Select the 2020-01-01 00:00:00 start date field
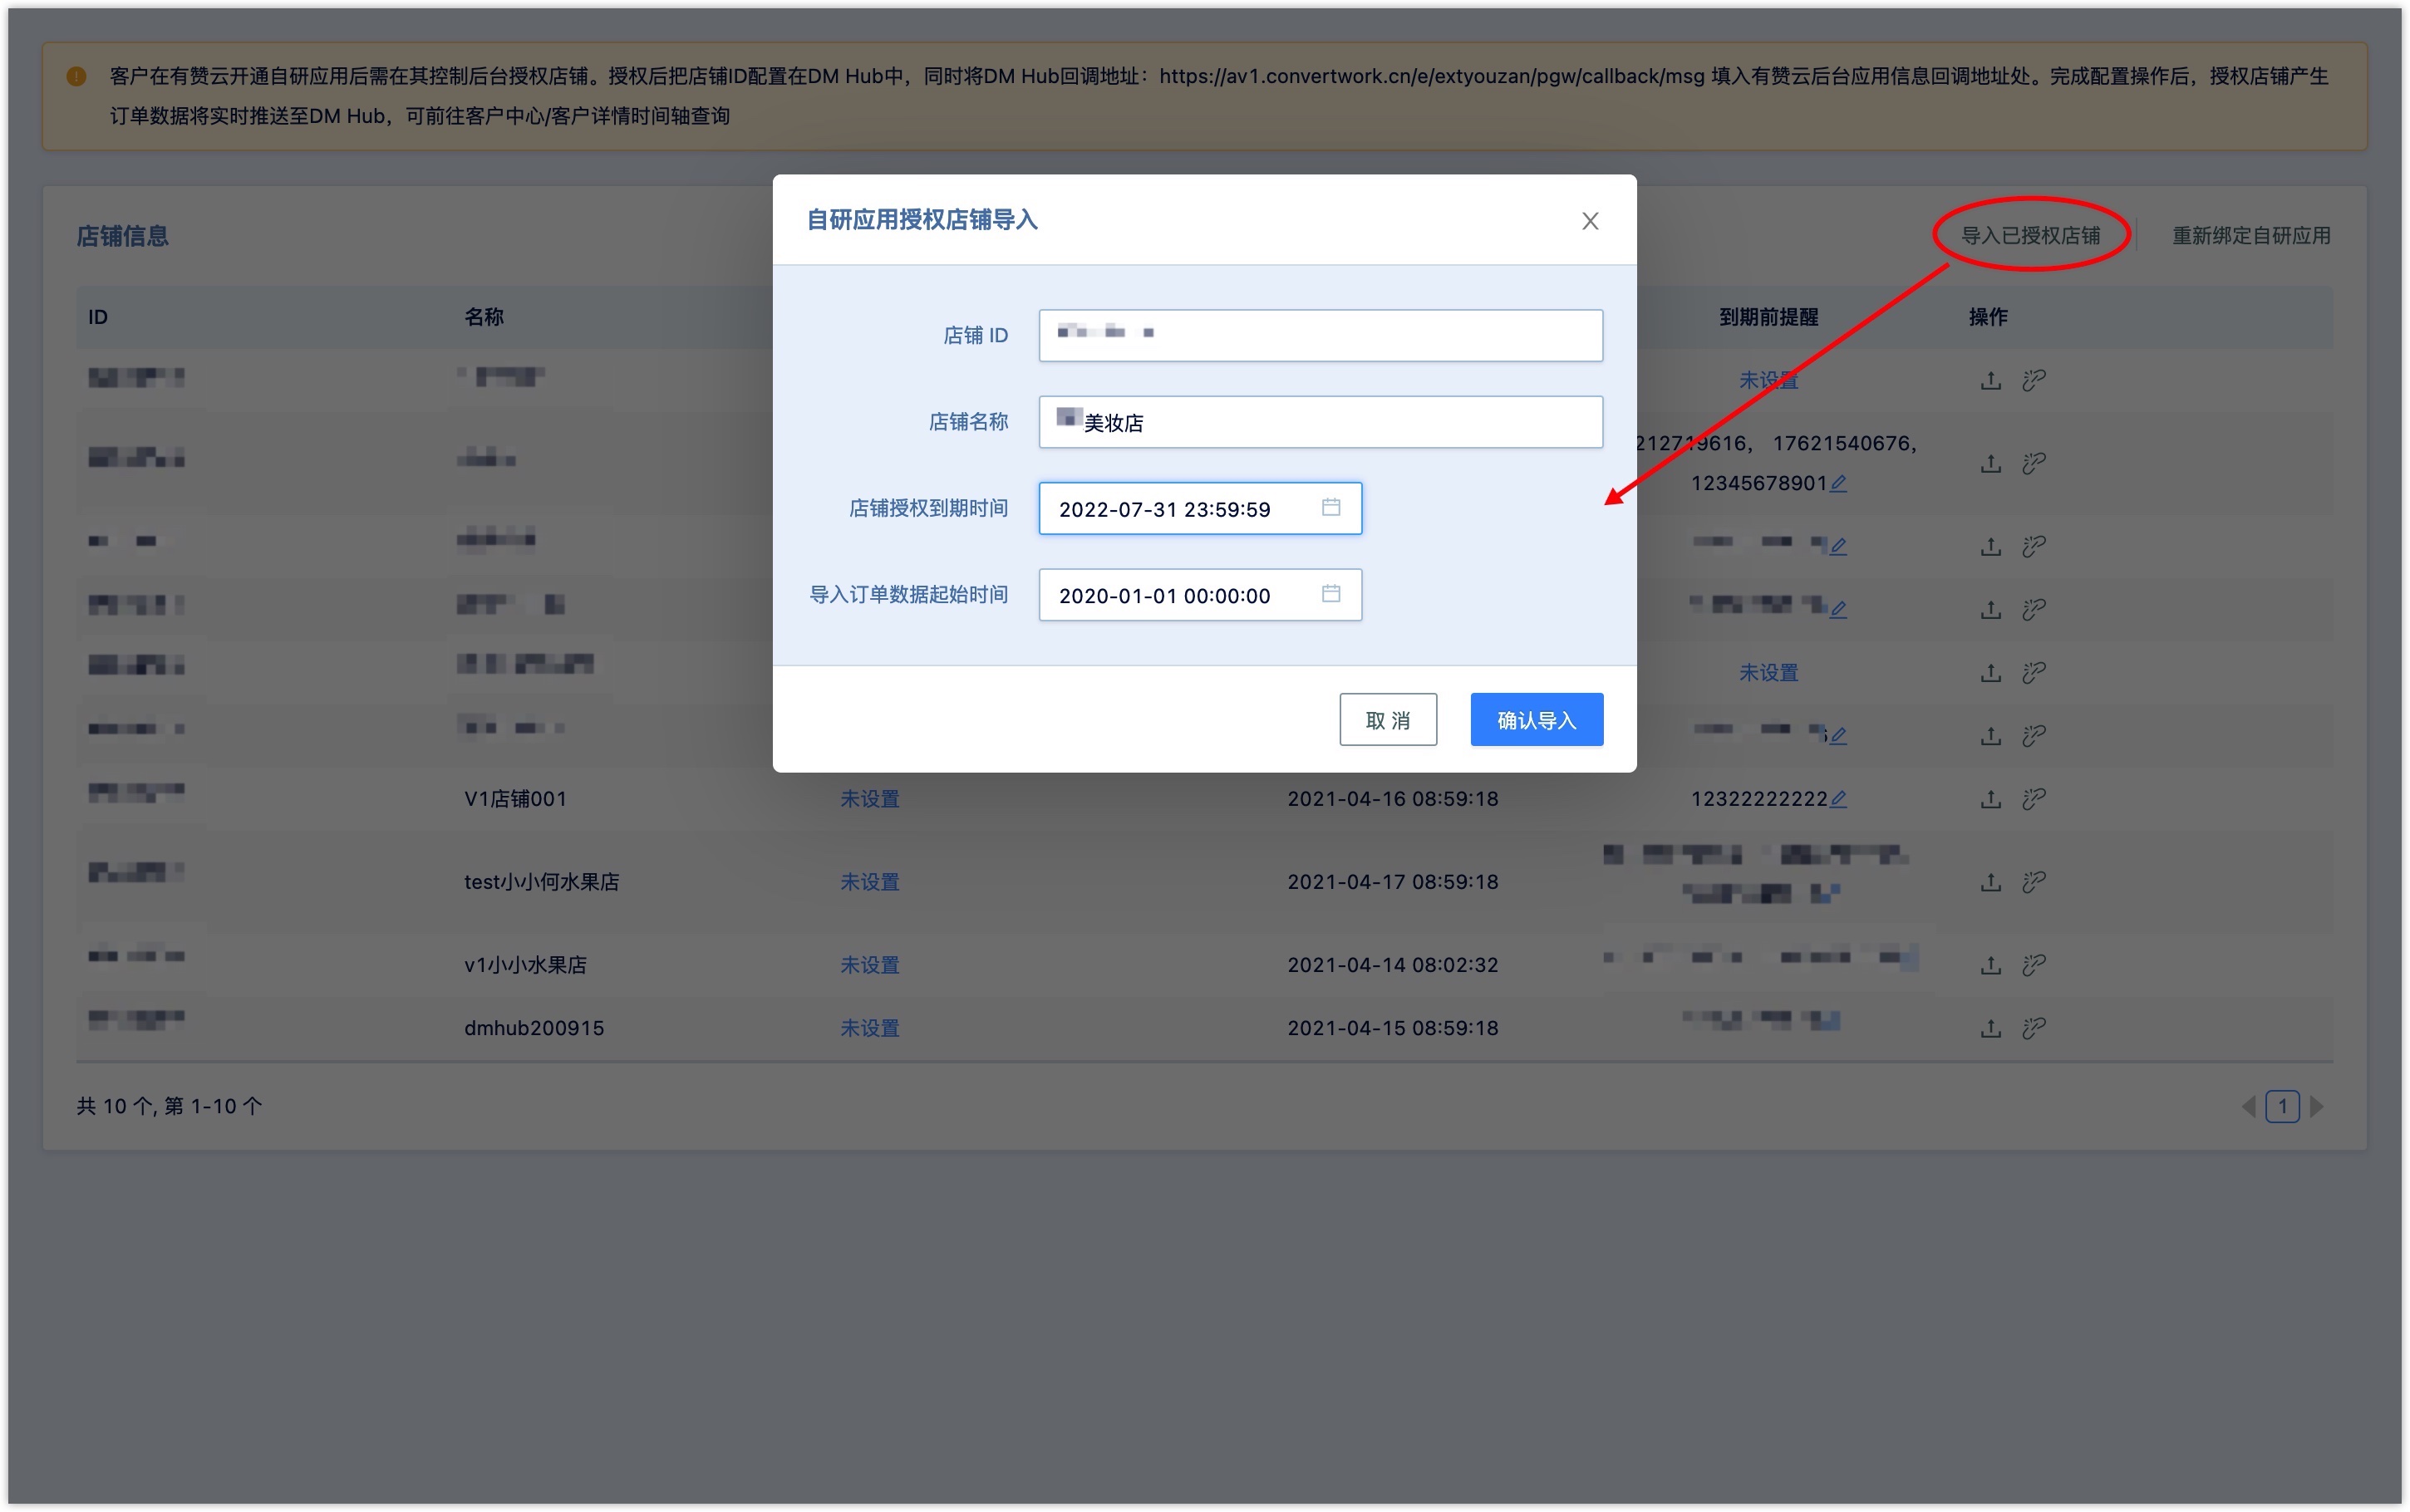This screenshot has height=1512, width=2410. coord(1200,595)
